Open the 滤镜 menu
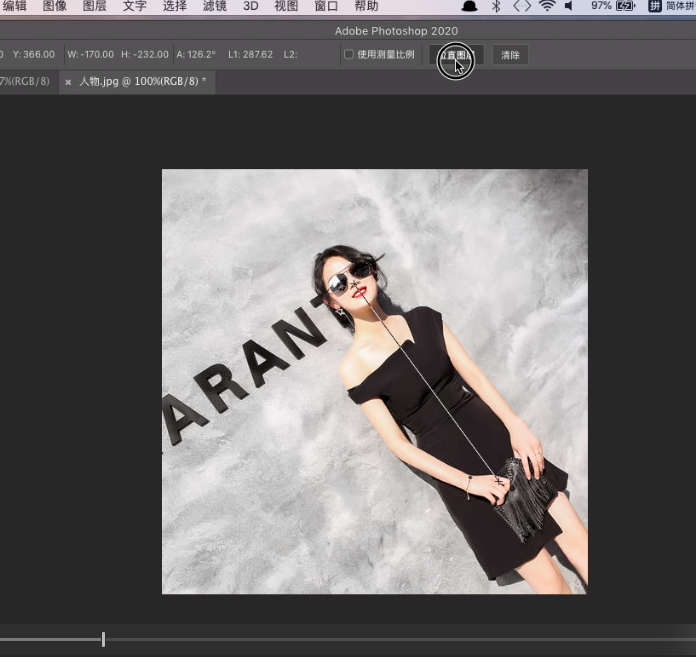This screenshot has height=657, width=696. coord(215,6)
